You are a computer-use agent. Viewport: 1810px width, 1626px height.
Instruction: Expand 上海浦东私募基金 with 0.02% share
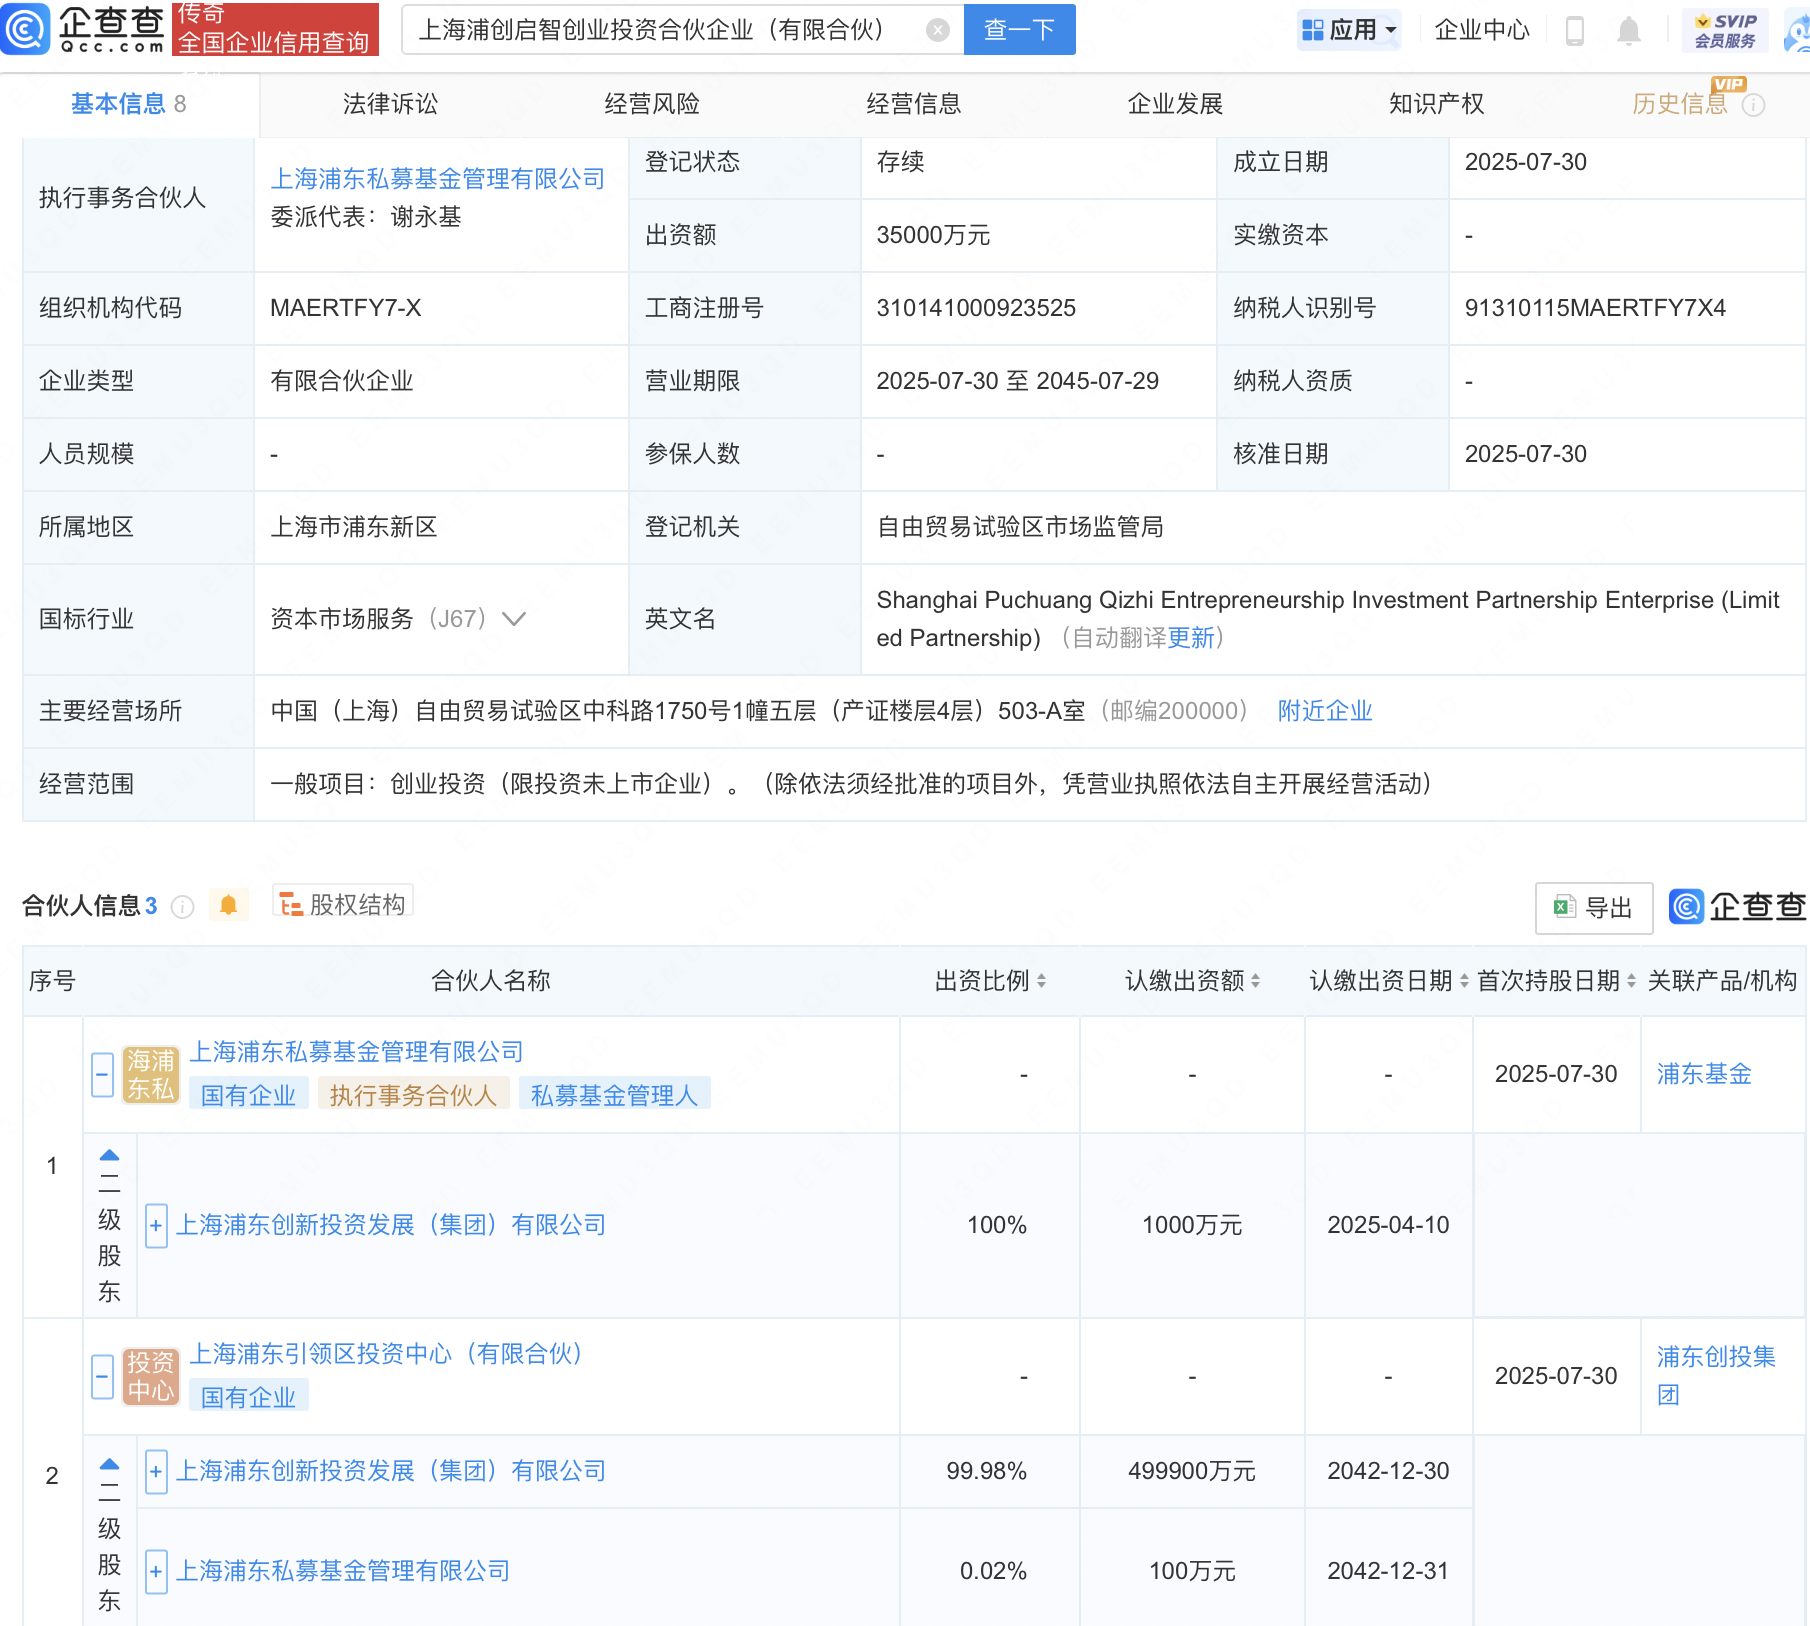[x=156, y=1572]
